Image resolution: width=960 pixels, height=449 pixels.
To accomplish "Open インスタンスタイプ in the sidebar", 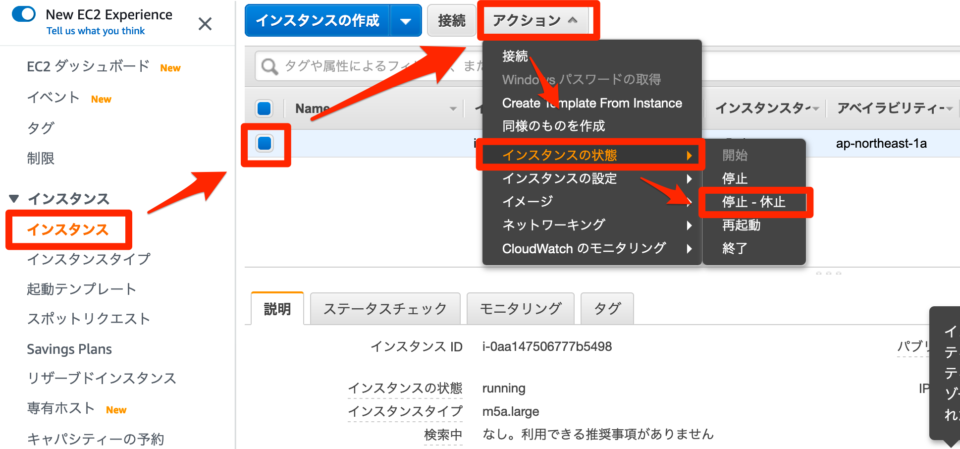I will click(x=88, y=259).
